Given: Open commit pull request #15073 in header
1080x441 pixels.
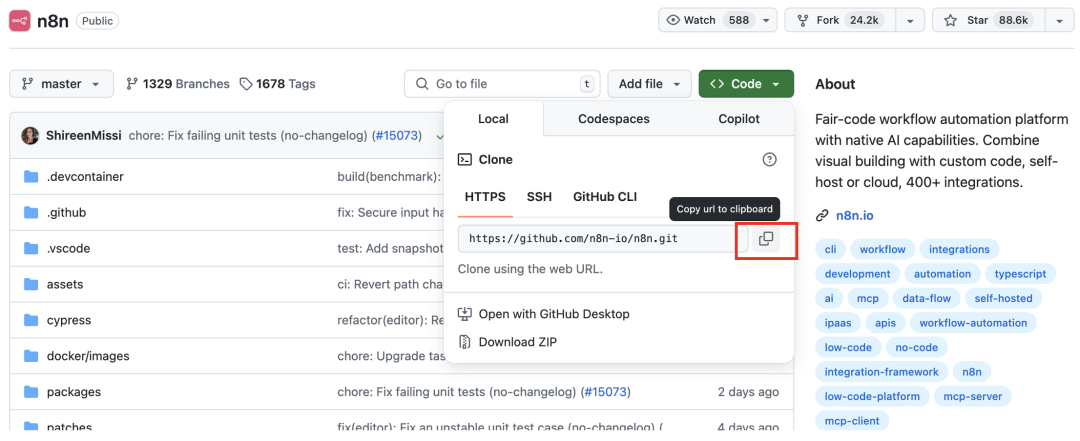Looking at the screenshot, I should 396,136.
